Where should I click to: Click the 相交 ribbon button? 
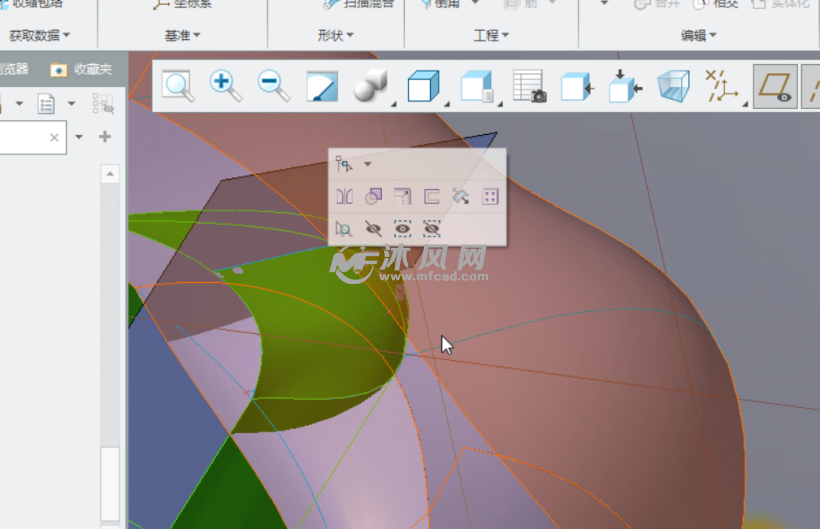[x=715, y=4]
